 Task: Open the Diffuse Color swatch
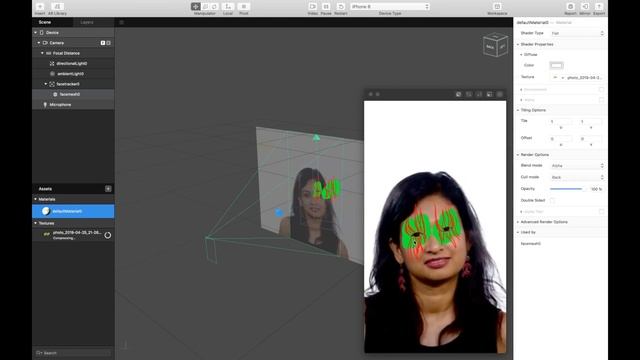556,65
